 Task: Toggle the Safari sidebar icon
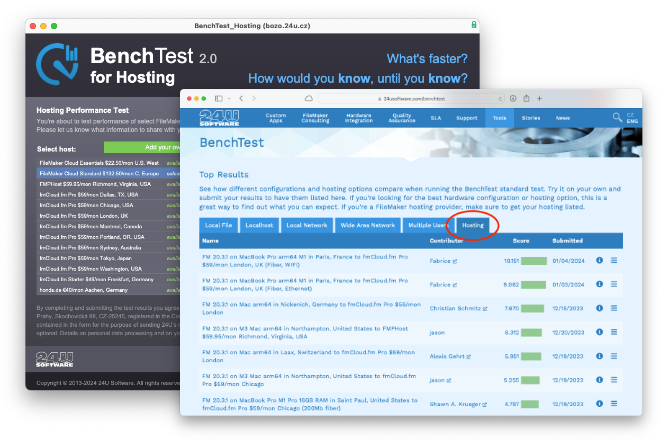[218, 98]
